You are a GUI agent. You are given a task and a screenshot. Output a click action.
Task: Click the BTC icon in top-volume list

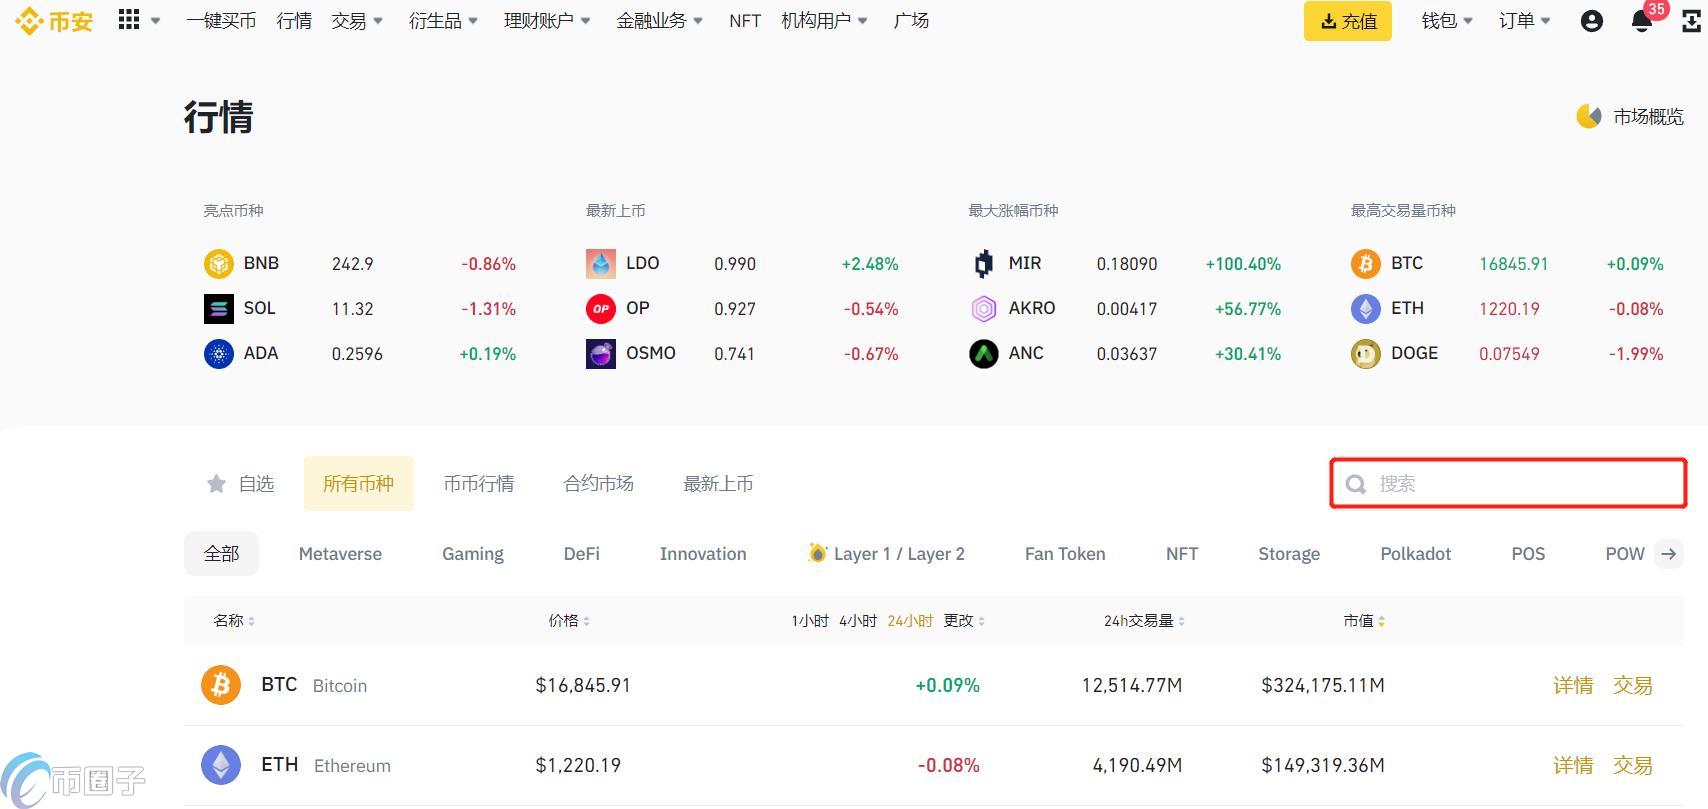coord(1366,264)
